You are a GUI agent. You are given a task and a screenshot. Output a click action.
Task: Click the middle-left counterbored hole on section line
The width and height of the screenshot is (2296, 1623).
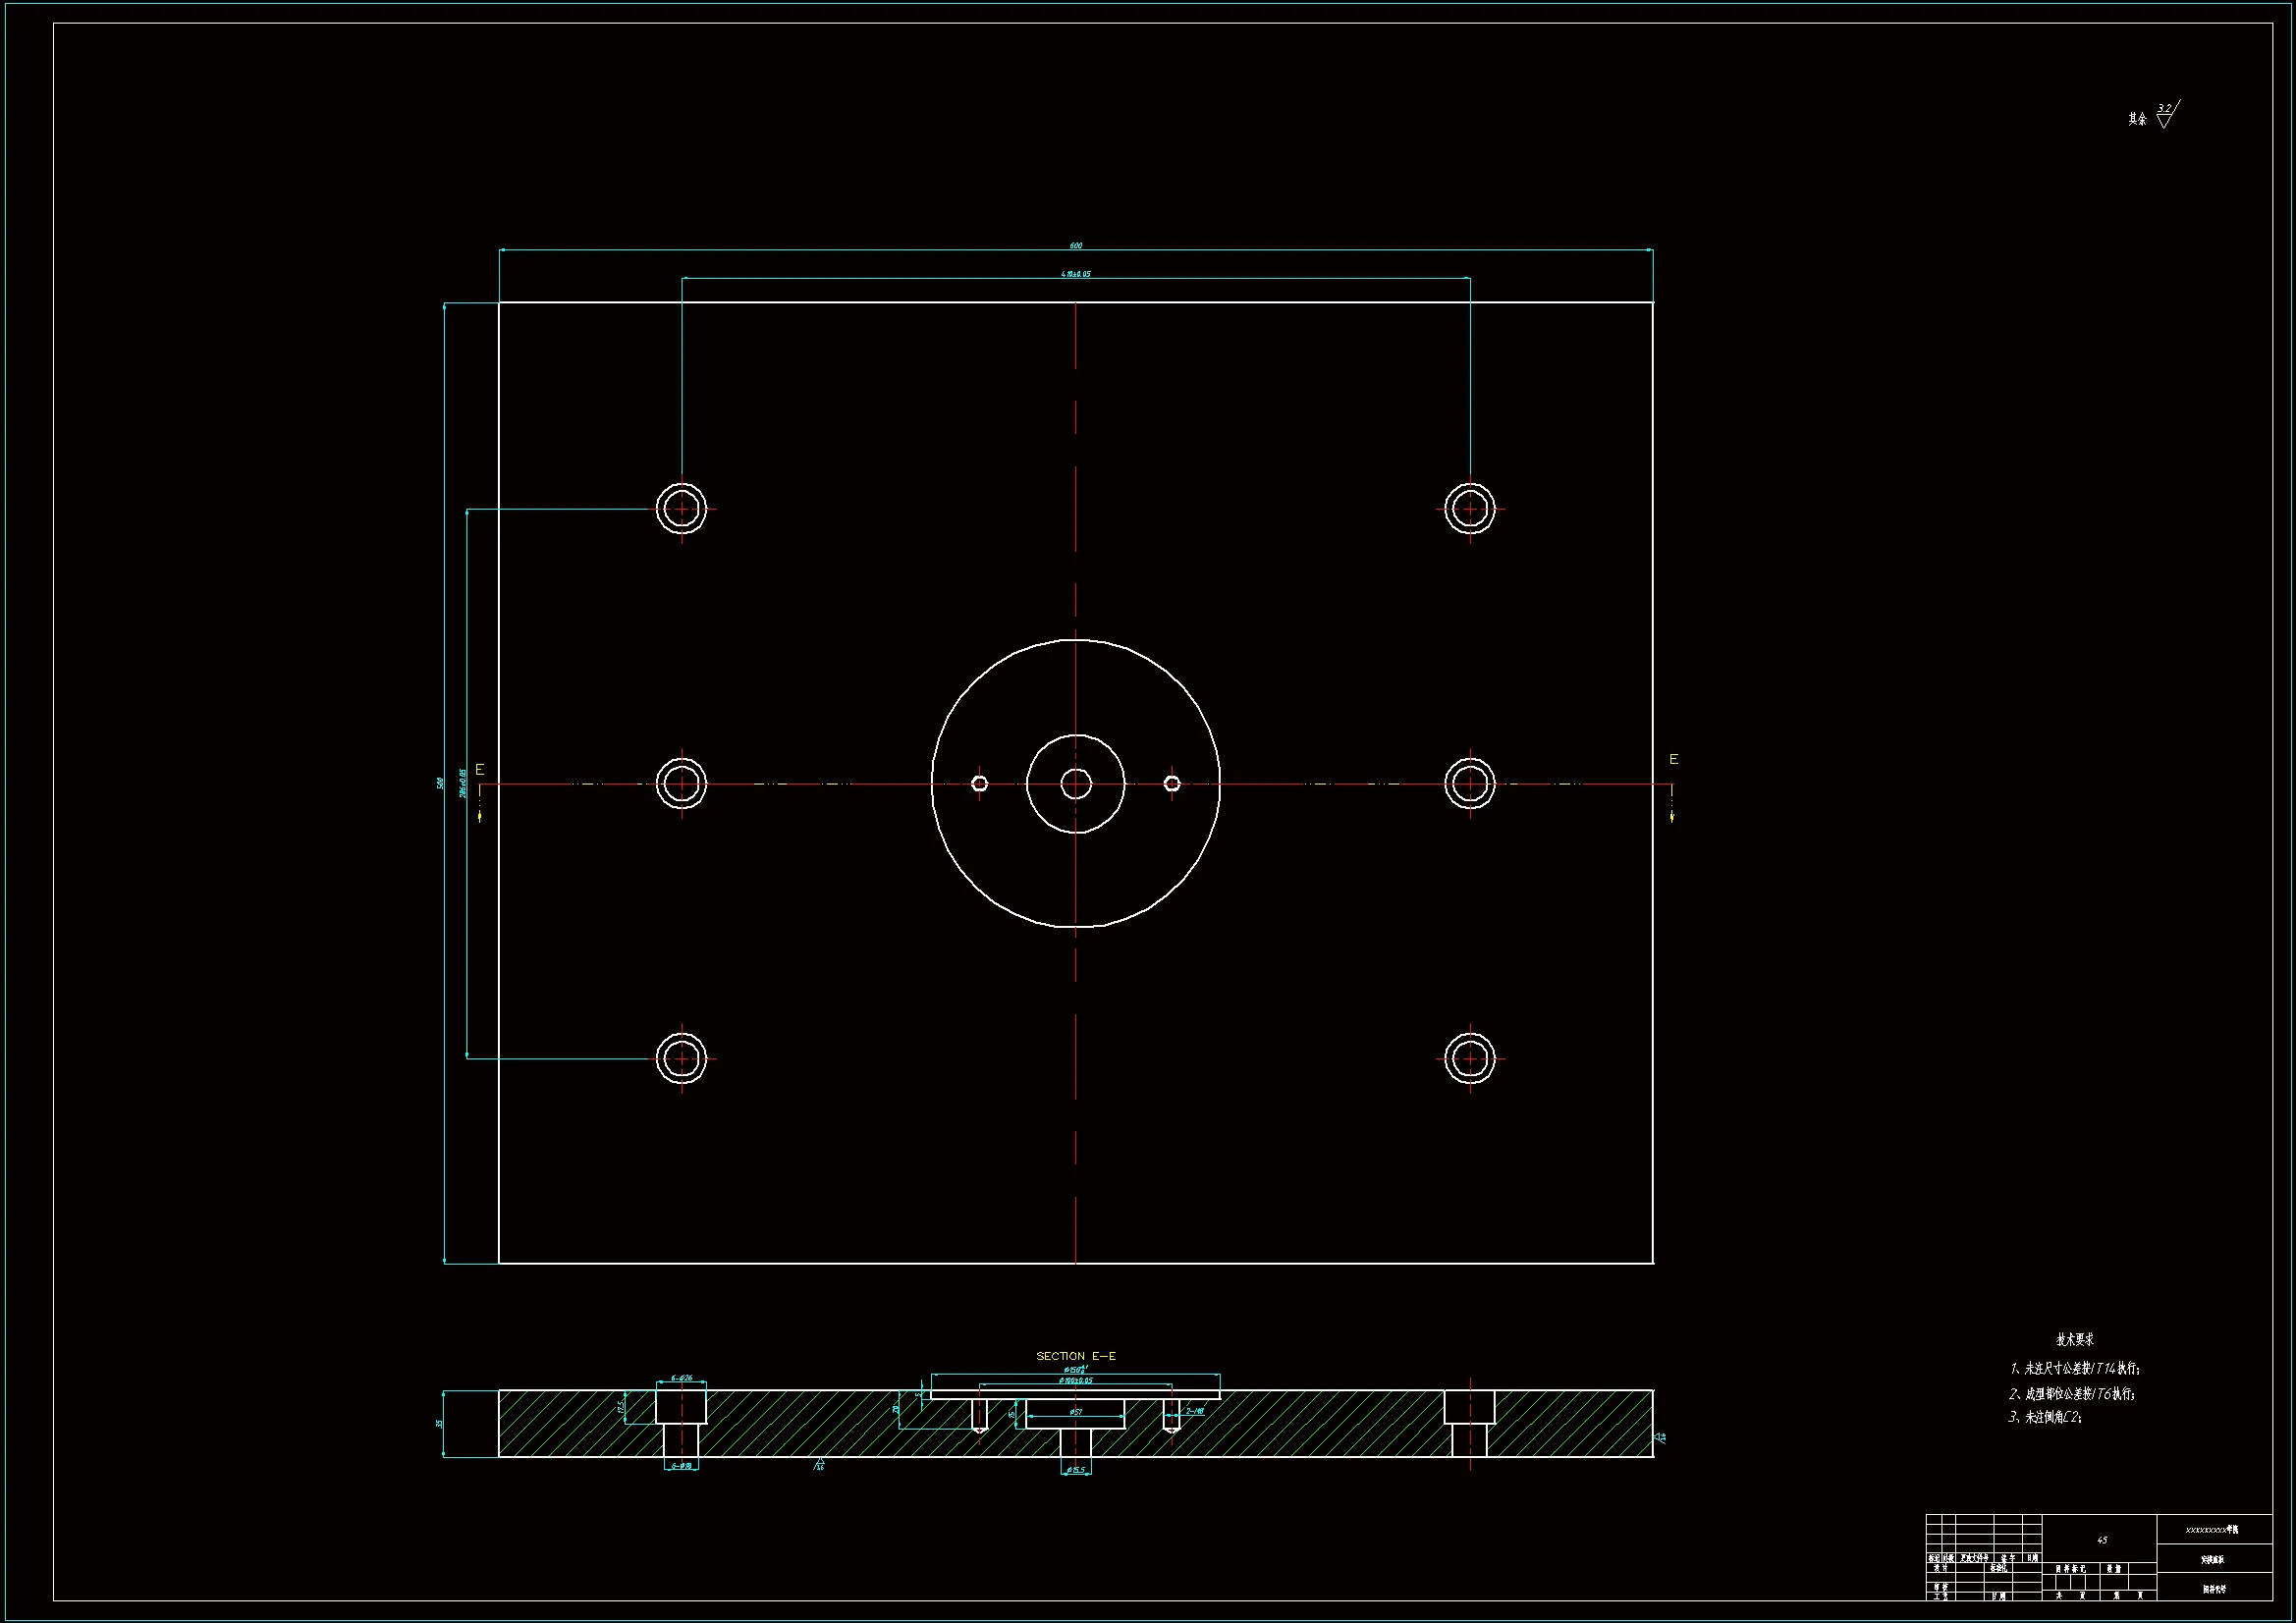[x=681, y=783]
